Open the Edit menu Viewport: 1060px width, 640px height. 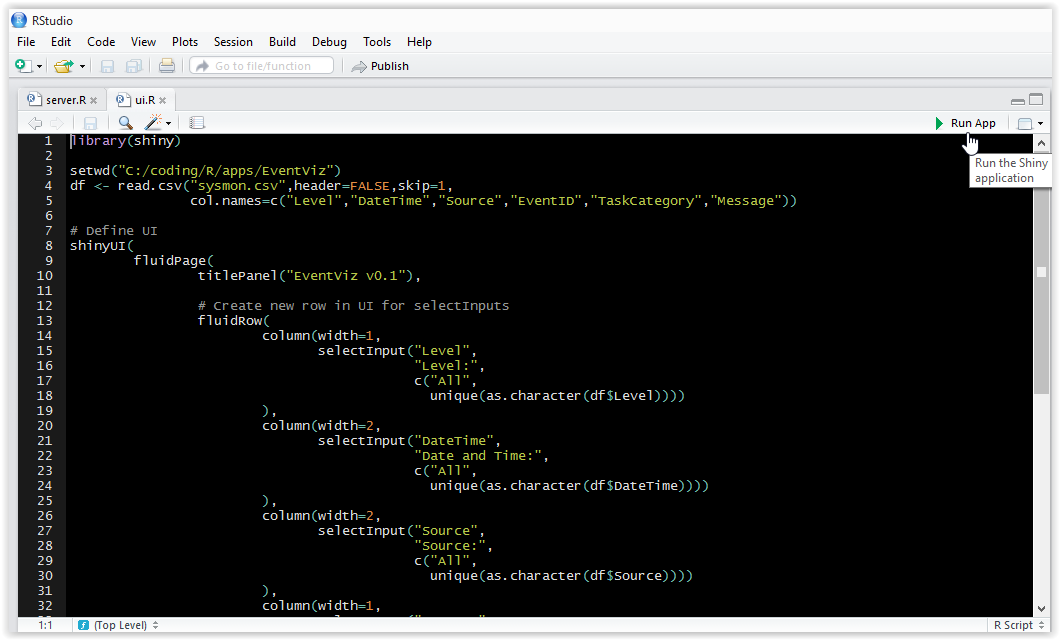[61, 42]
